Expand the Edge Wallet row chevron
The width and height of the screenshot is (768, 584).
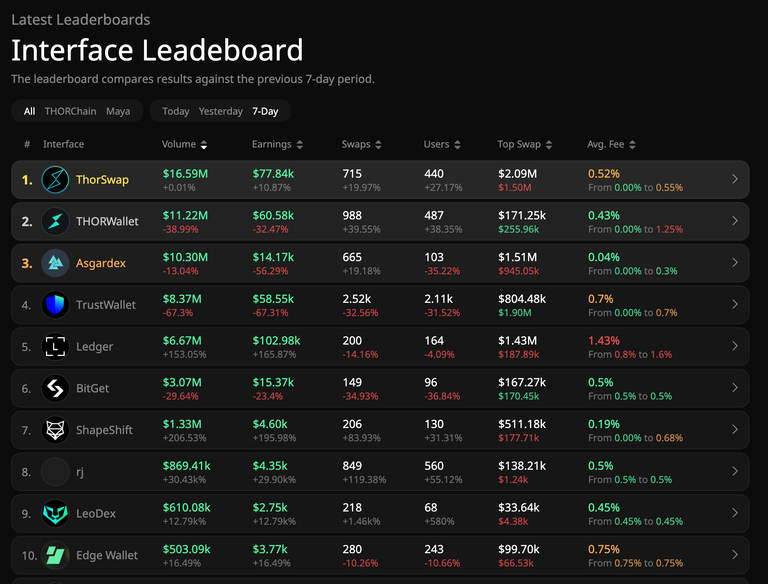click(x=735, y=555)
